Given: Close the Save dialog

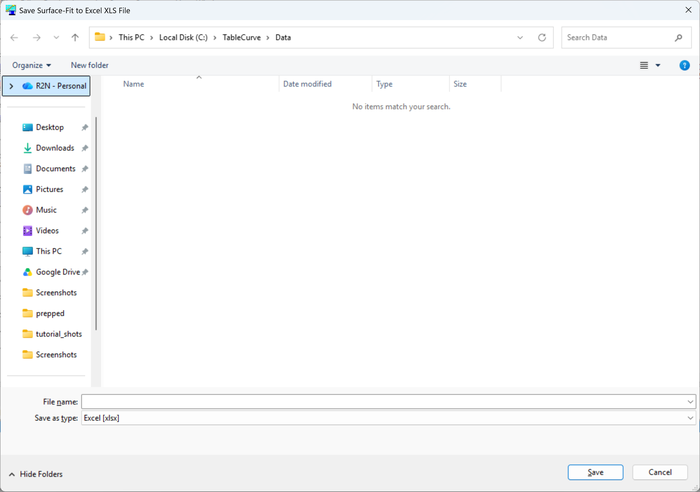Looking at the screenshot, I should [x=688, y=10].
